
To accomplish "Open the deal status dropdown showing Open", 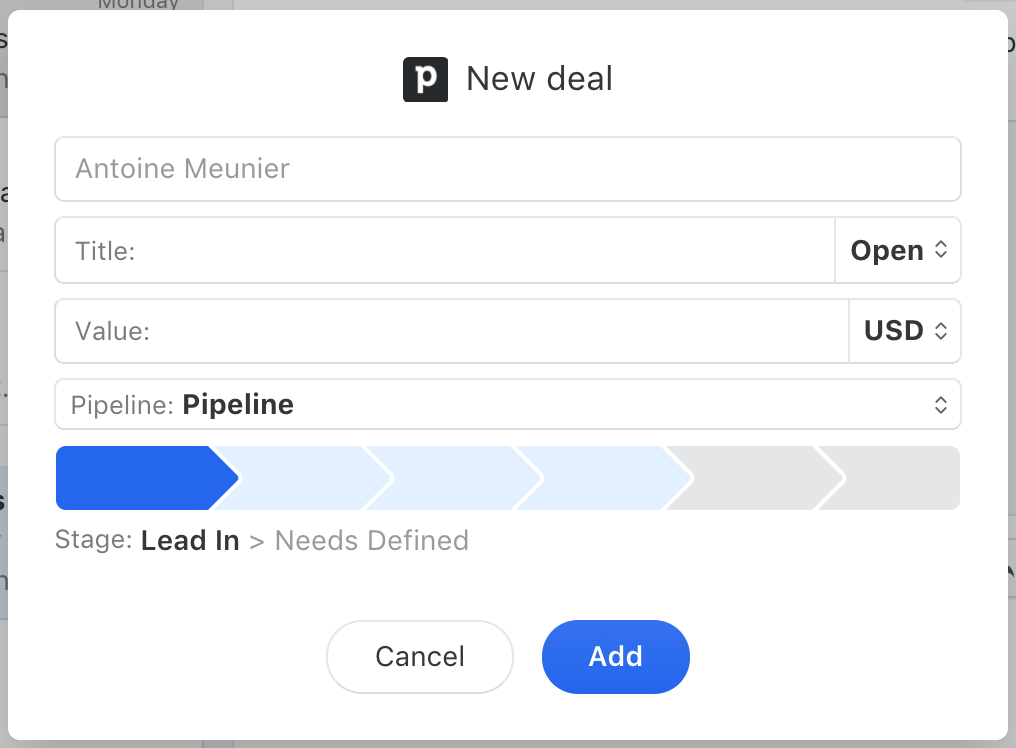I will (x=898, y=250).
